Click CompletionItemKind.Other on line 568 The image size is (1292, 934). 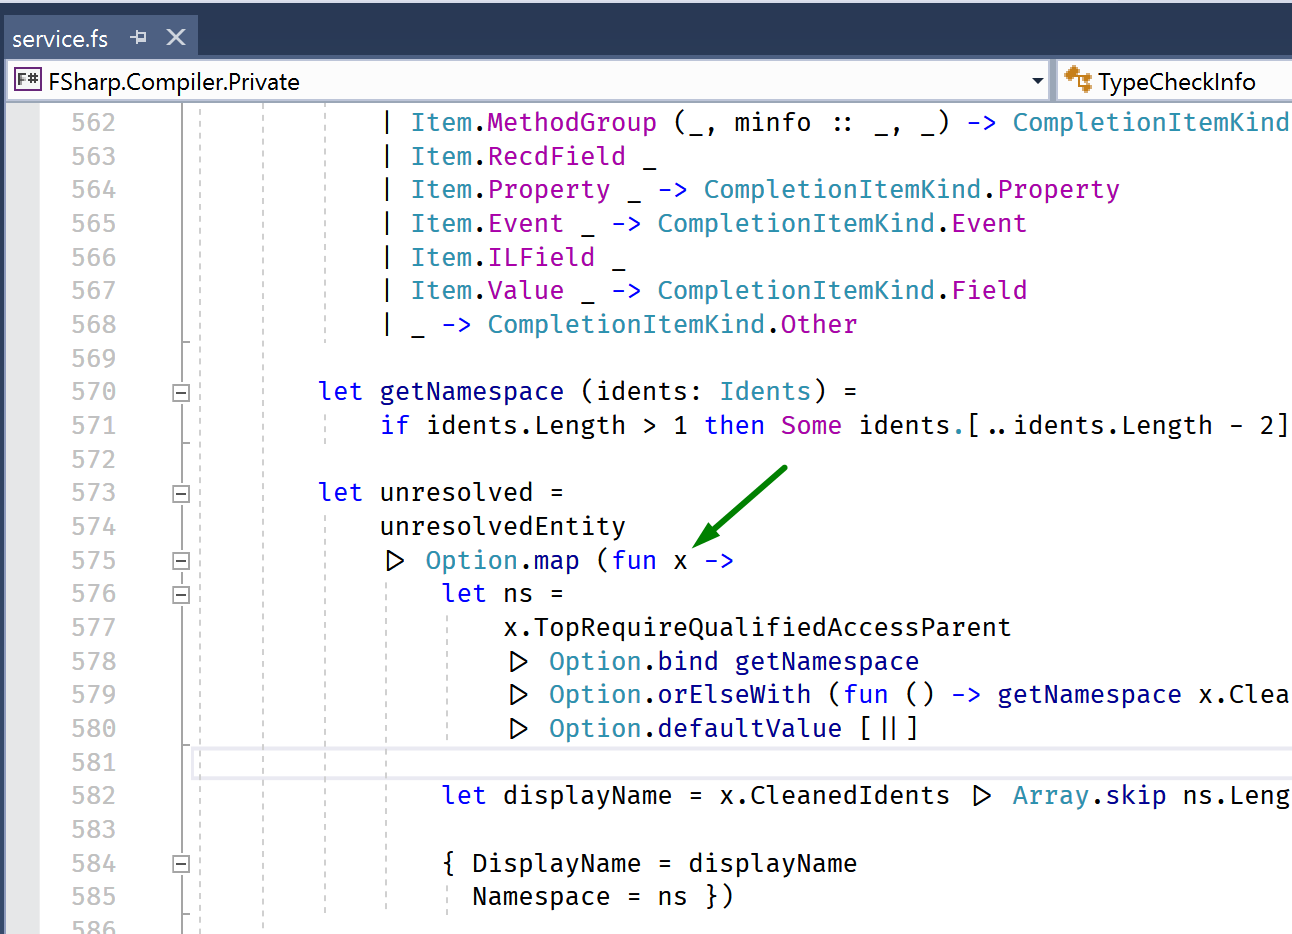(671, 324)
